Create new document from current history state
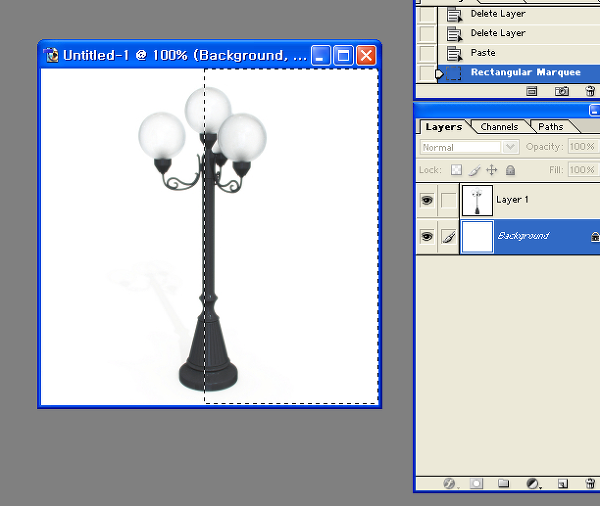 pos(532,91)
